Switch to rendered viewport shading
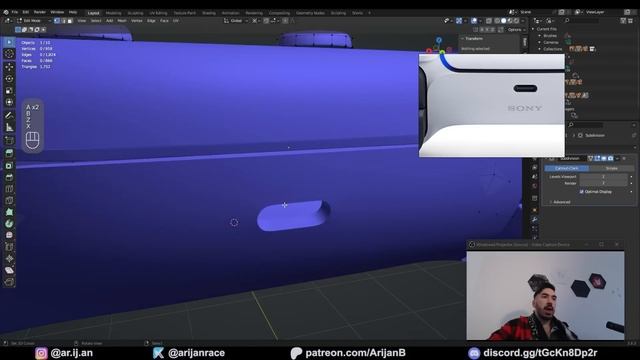Screen dimensions: 640x360 click(x=517, y=20)
